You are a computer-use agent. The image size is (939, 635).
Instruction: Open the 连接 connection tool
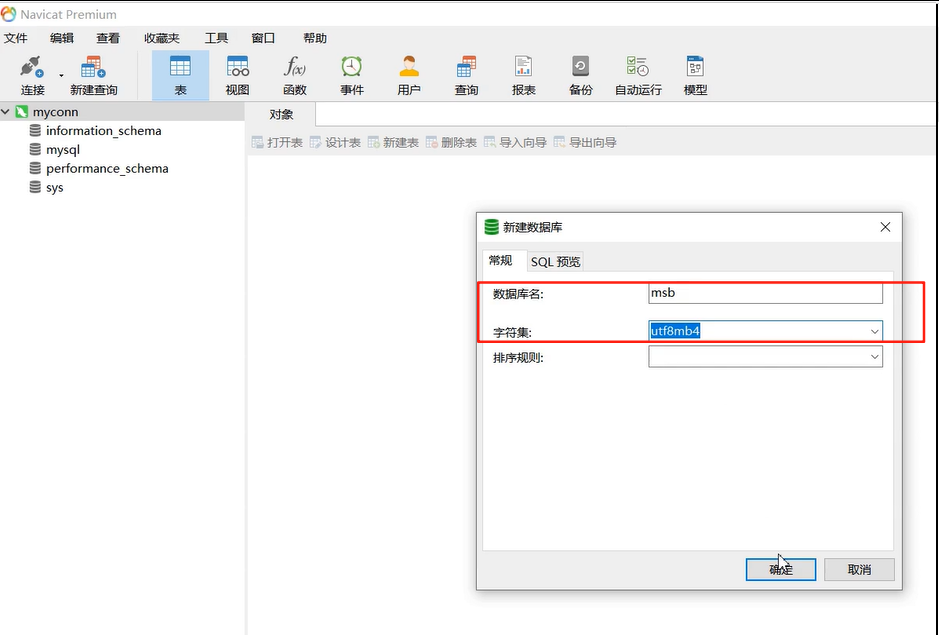(32, 75)
